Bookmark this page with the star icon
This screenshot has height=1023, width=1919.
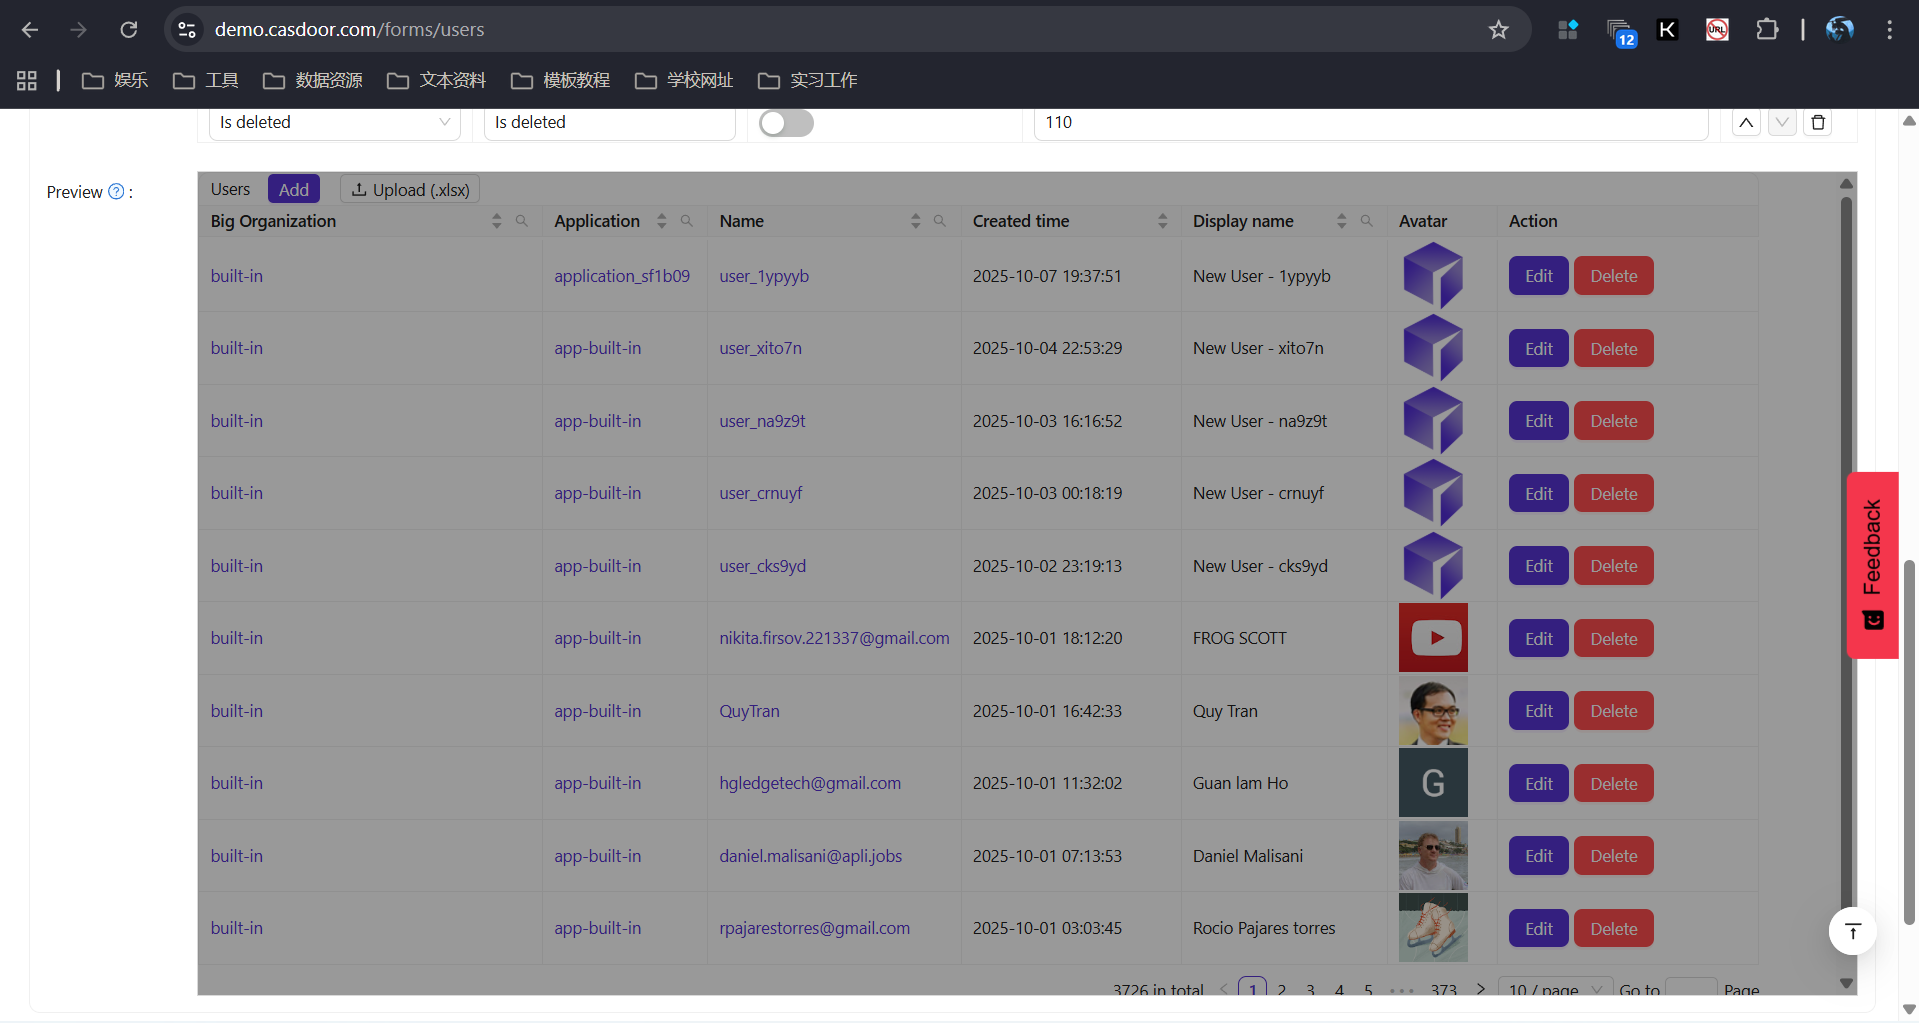click(1498, 29)
